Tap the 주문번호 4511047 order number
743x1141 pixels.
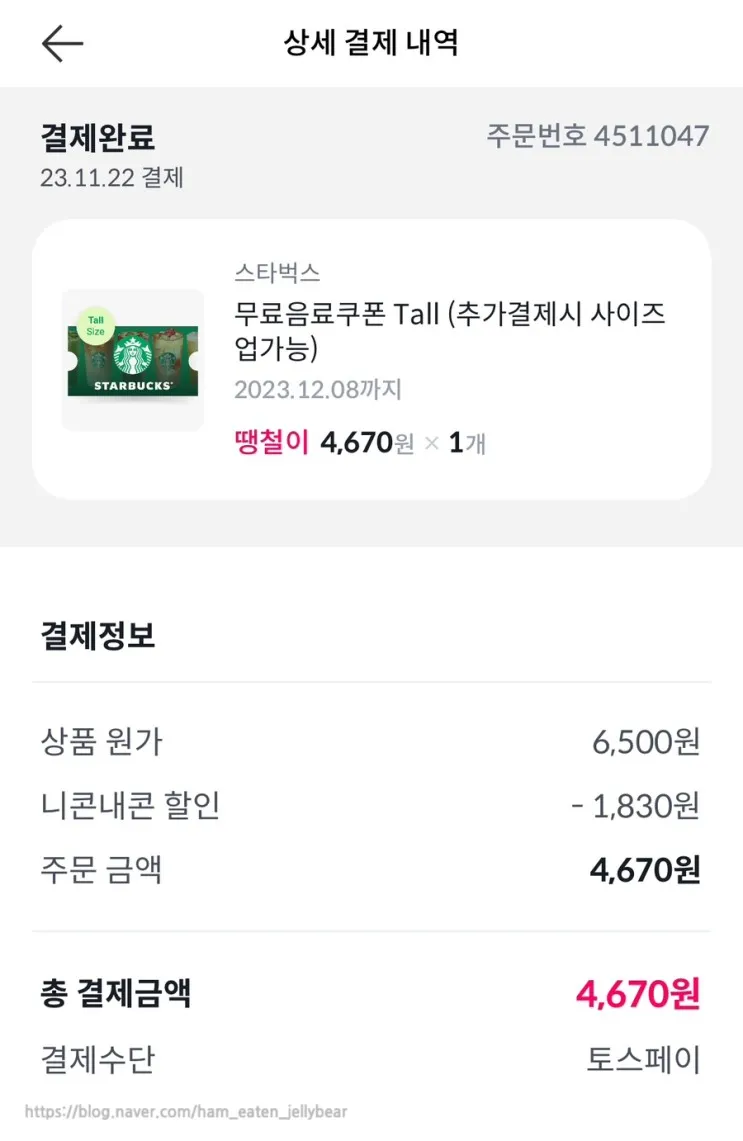(x=597, y=136)
